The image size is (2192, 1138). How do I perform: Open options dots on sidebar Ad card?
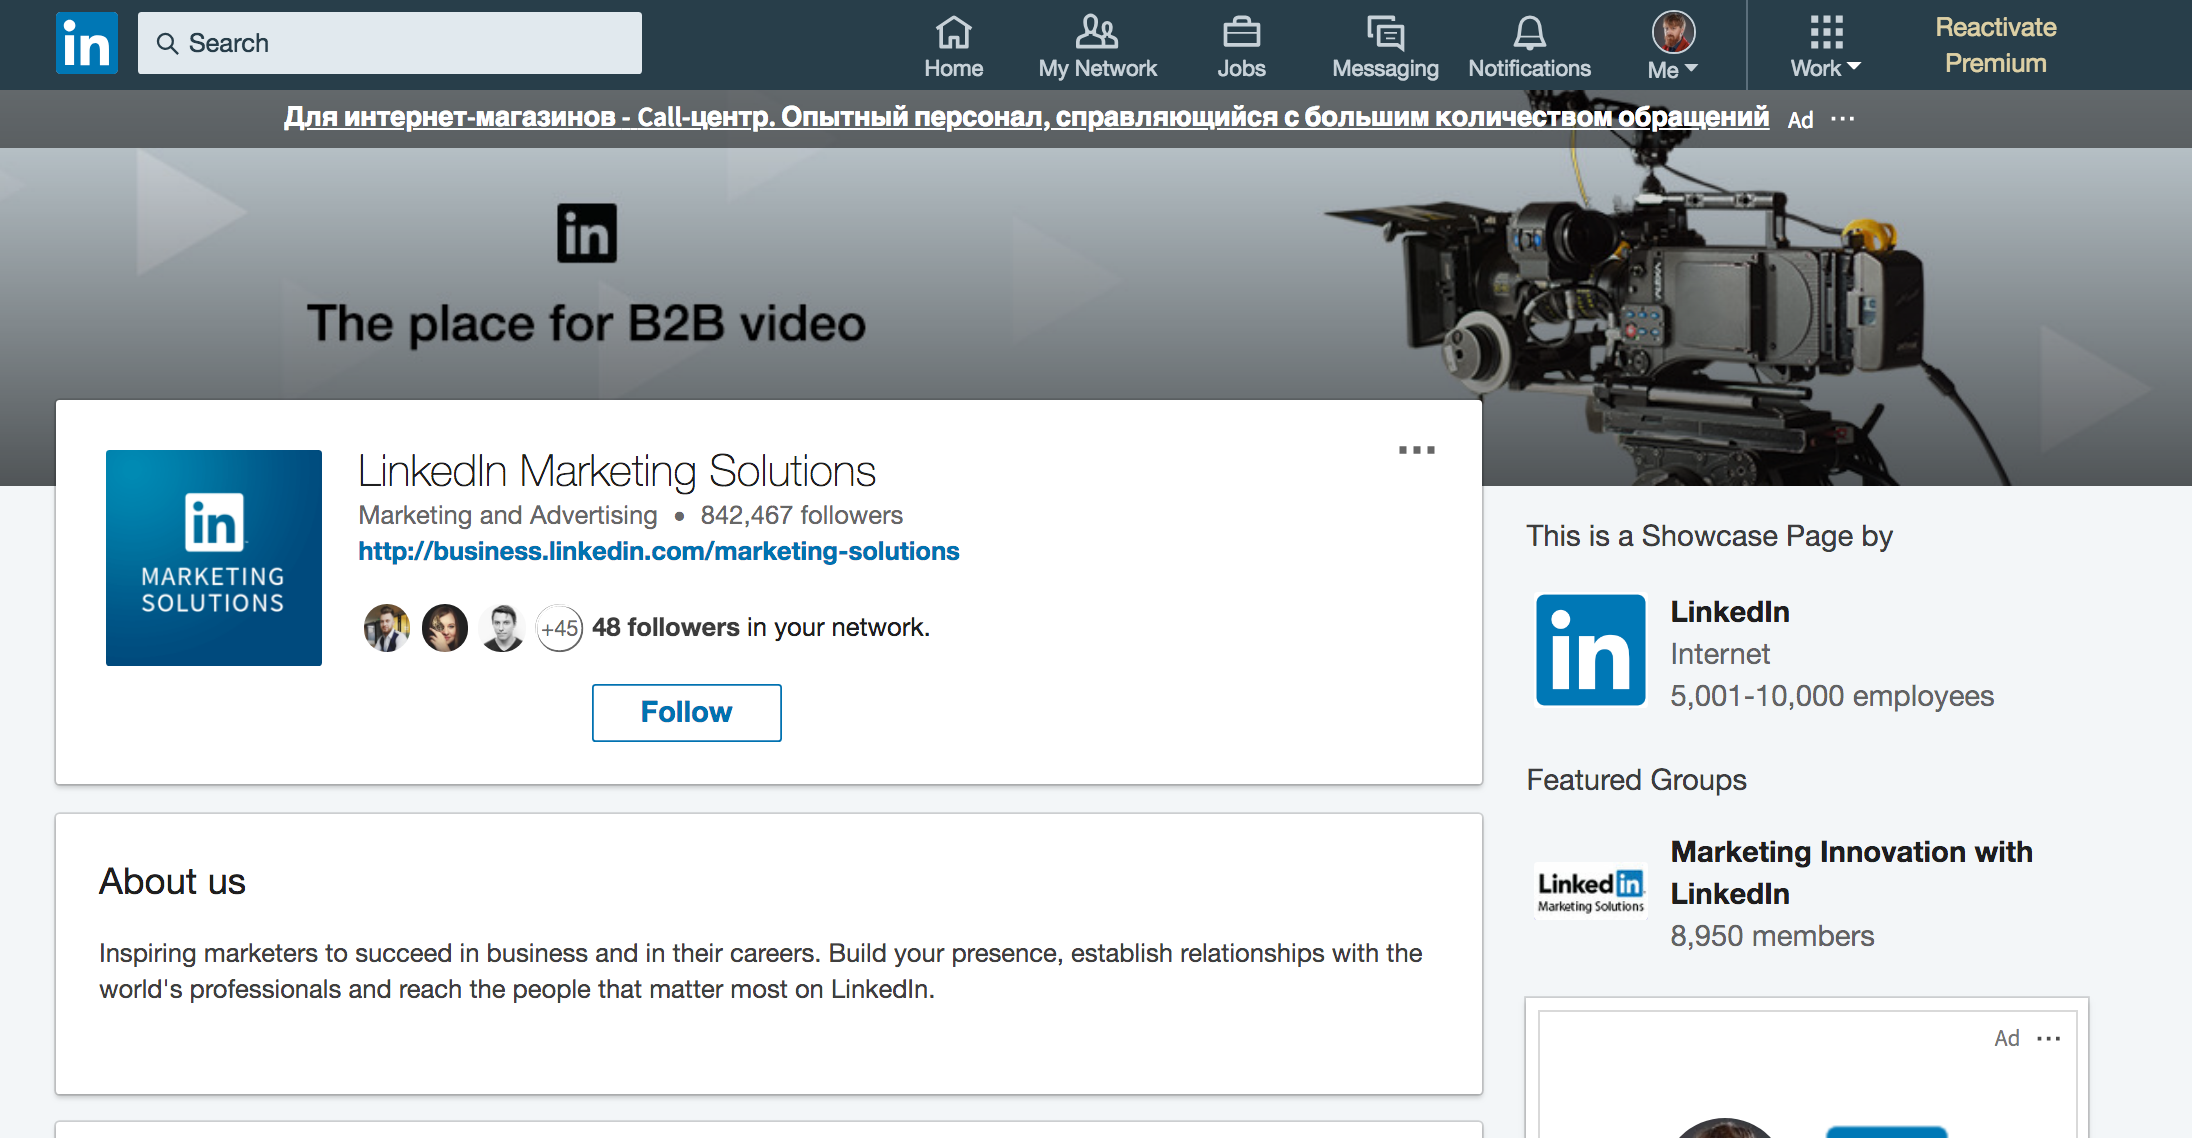click(2048, 1038)
